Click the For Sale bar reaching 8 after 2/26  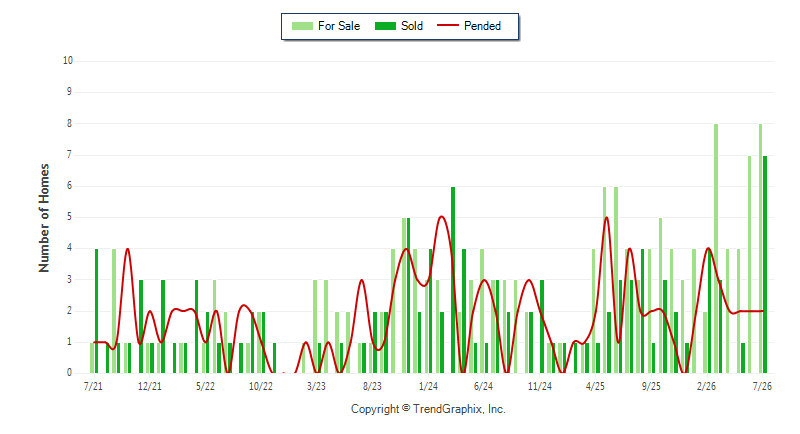[716, 248]
